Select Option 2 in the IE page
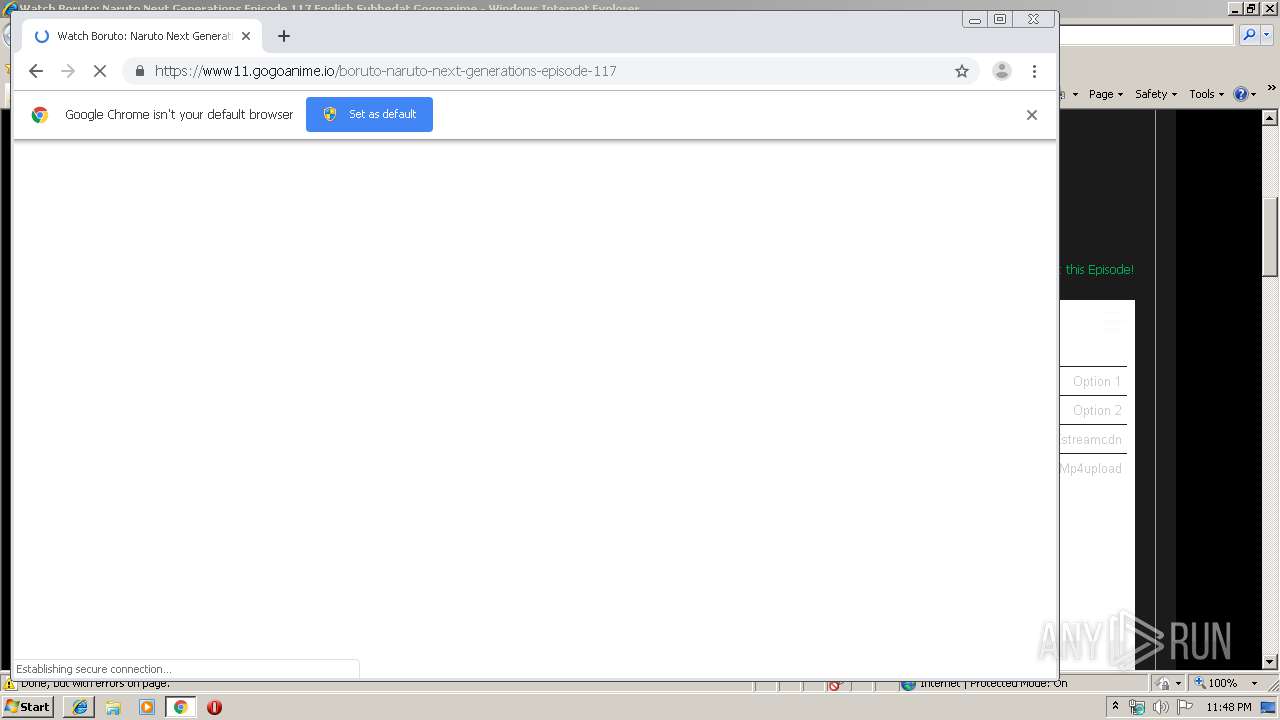This screenshot has height=720, width=1280. (1096, 410)
